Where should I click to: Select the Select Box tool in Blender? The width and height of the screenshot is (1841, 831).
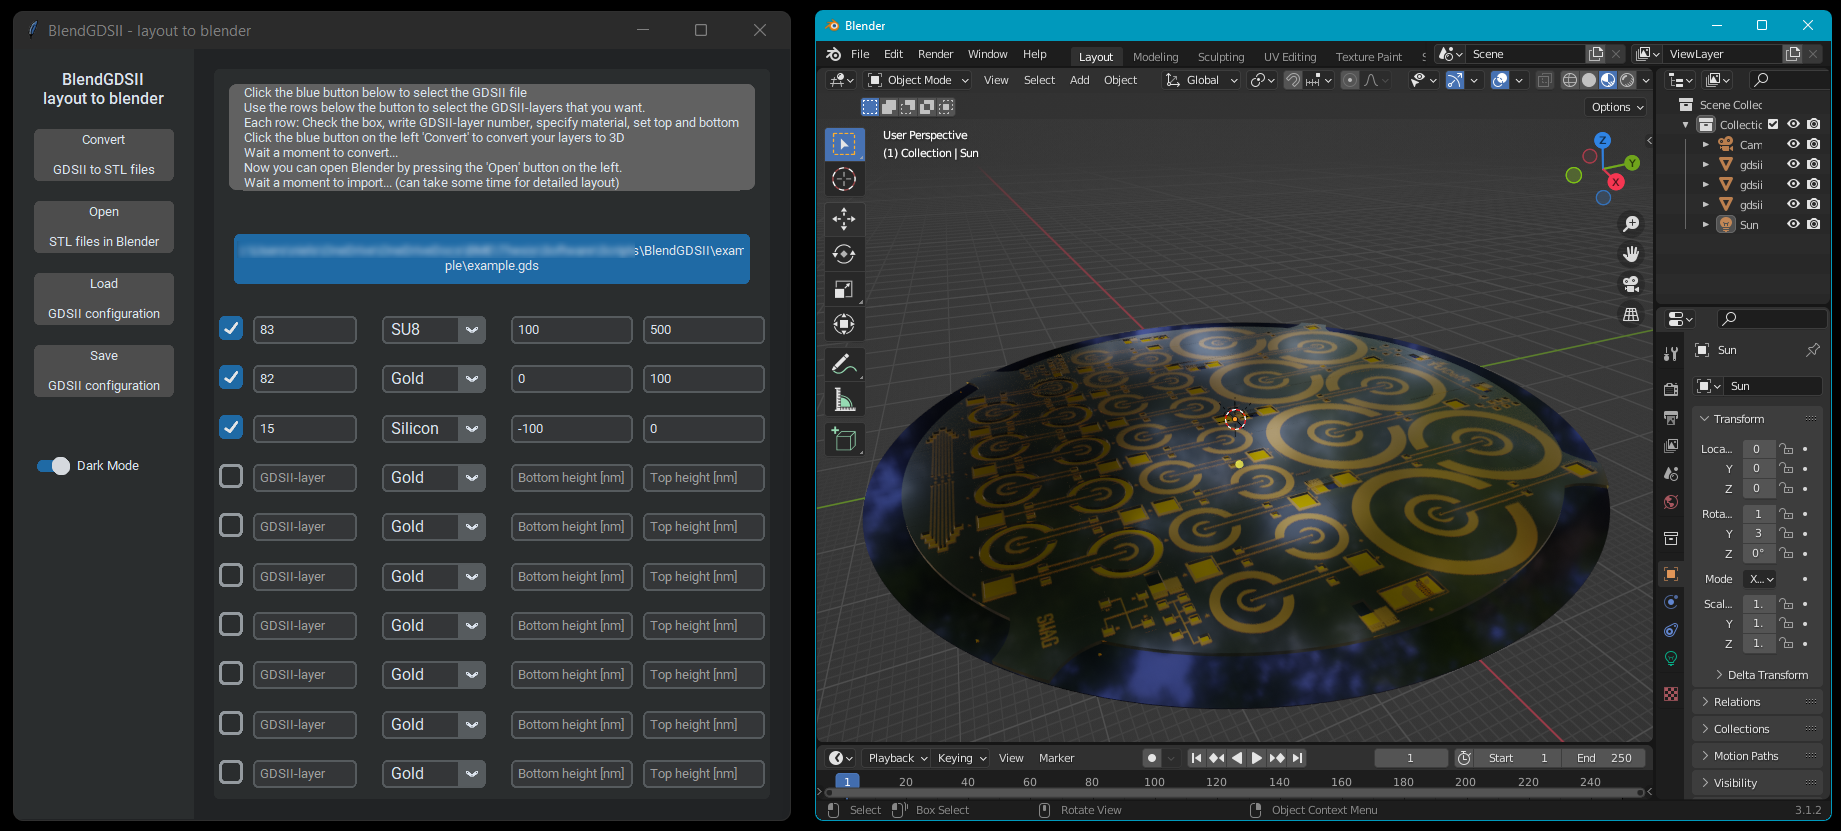844,144
